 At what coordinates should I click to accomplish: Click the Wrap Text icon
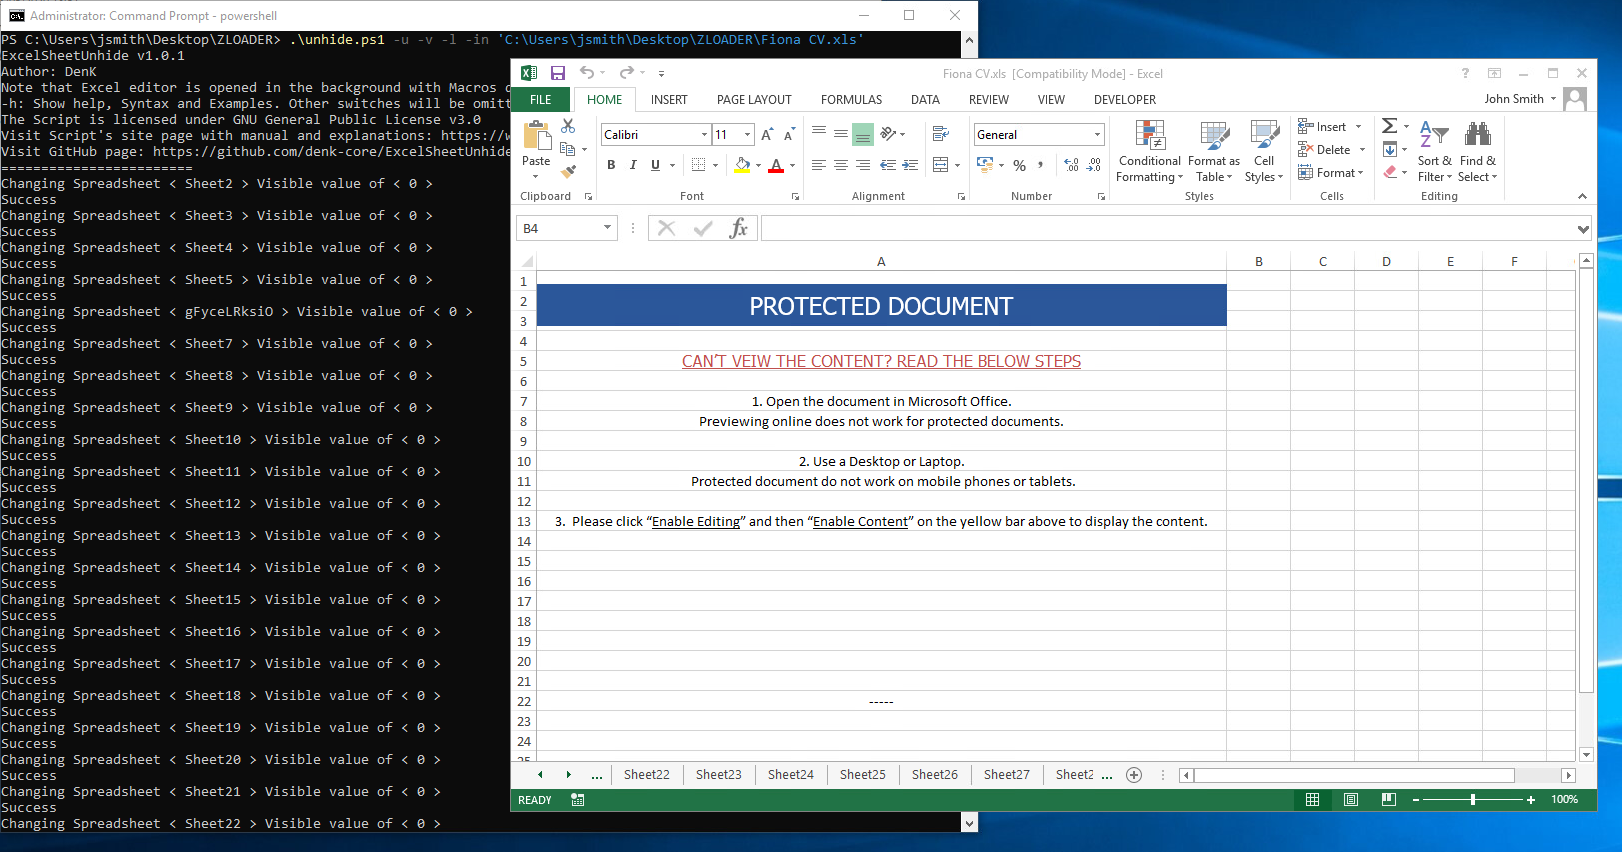(940, 134)
